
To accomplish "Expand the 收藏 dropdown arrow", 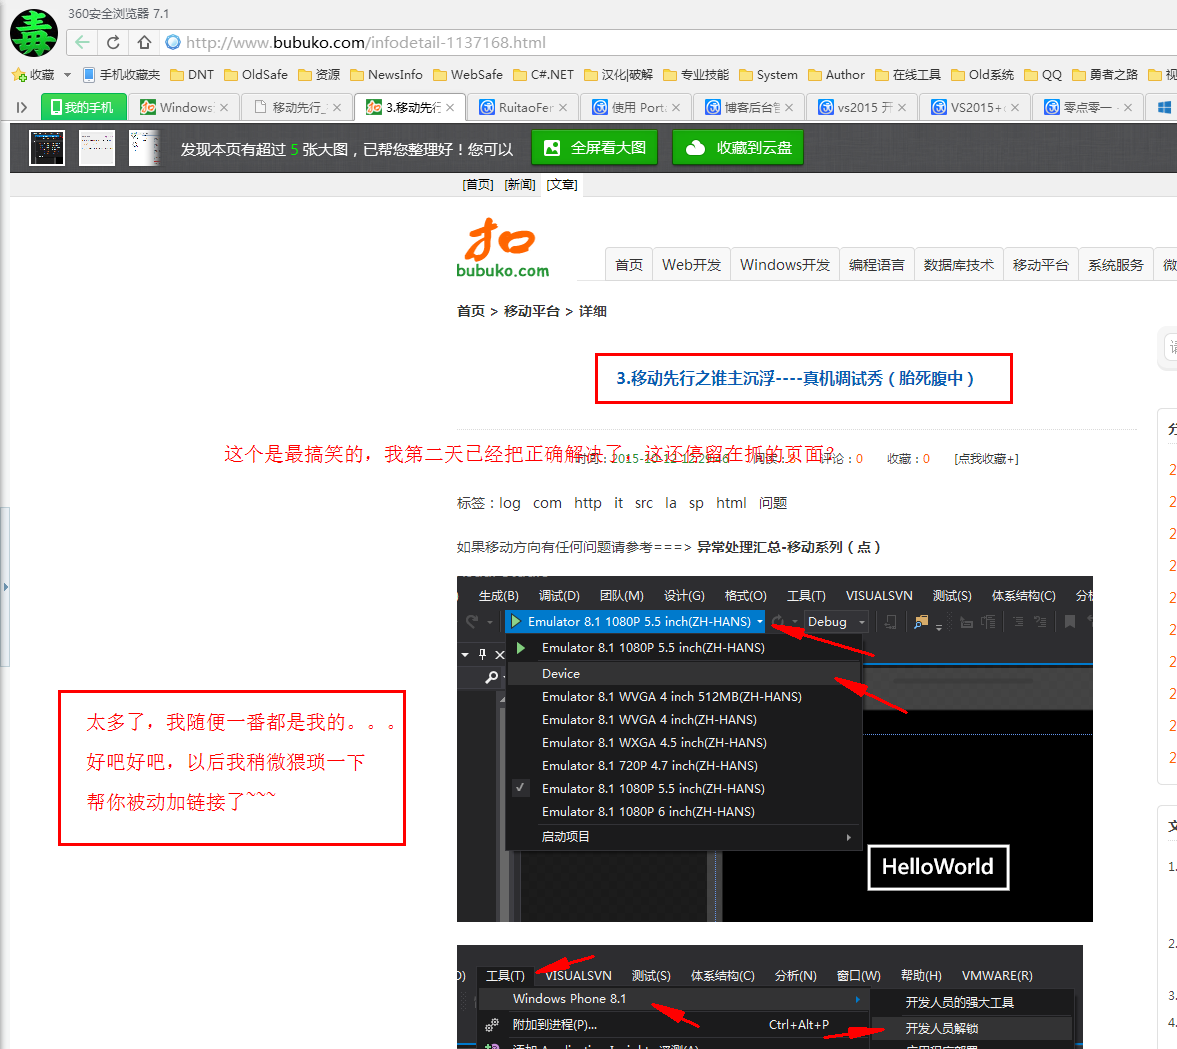I will pyautogui.click(x=68, y=75).
